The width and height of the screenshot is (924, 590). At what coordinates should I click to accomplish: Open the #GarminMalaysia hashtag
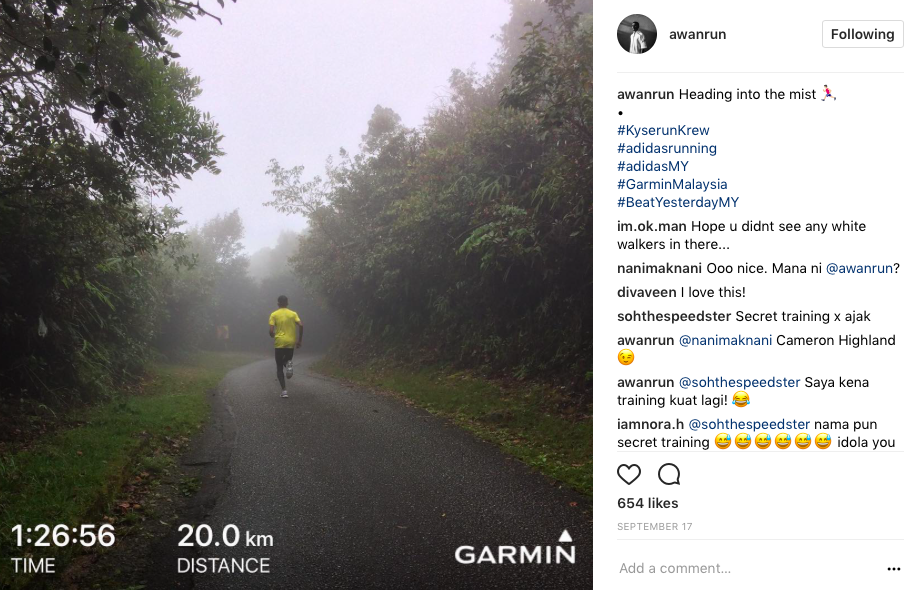[672, 184]
